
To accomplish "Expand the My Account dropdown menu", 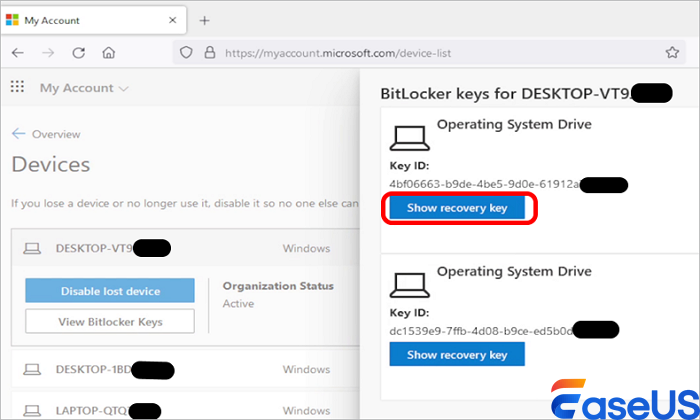I will coord(84,88).
